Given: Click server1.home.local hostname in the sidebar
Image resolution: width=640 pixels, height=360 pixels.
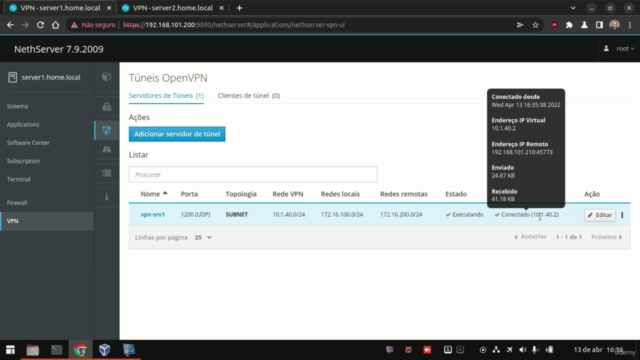Looking at the screenshot, I should click(x=51, y=77).
